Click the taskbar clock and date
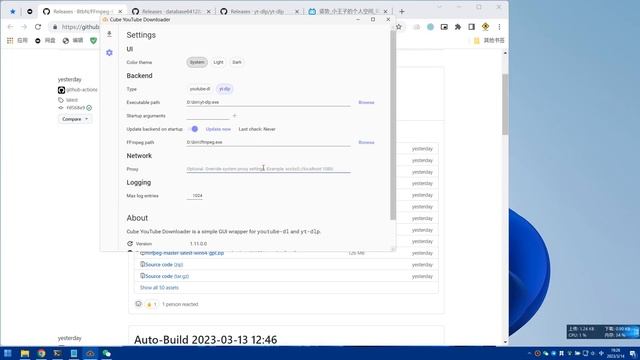The height and width of the screenshot is (360, 640). tap(616, 353)
